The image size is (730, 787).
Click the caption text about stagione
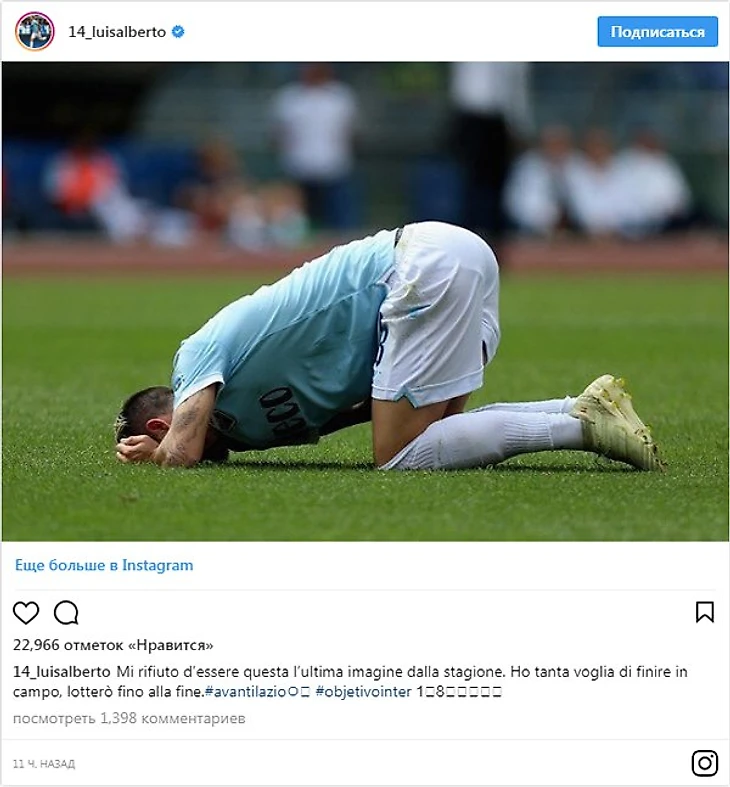point(351,682)
